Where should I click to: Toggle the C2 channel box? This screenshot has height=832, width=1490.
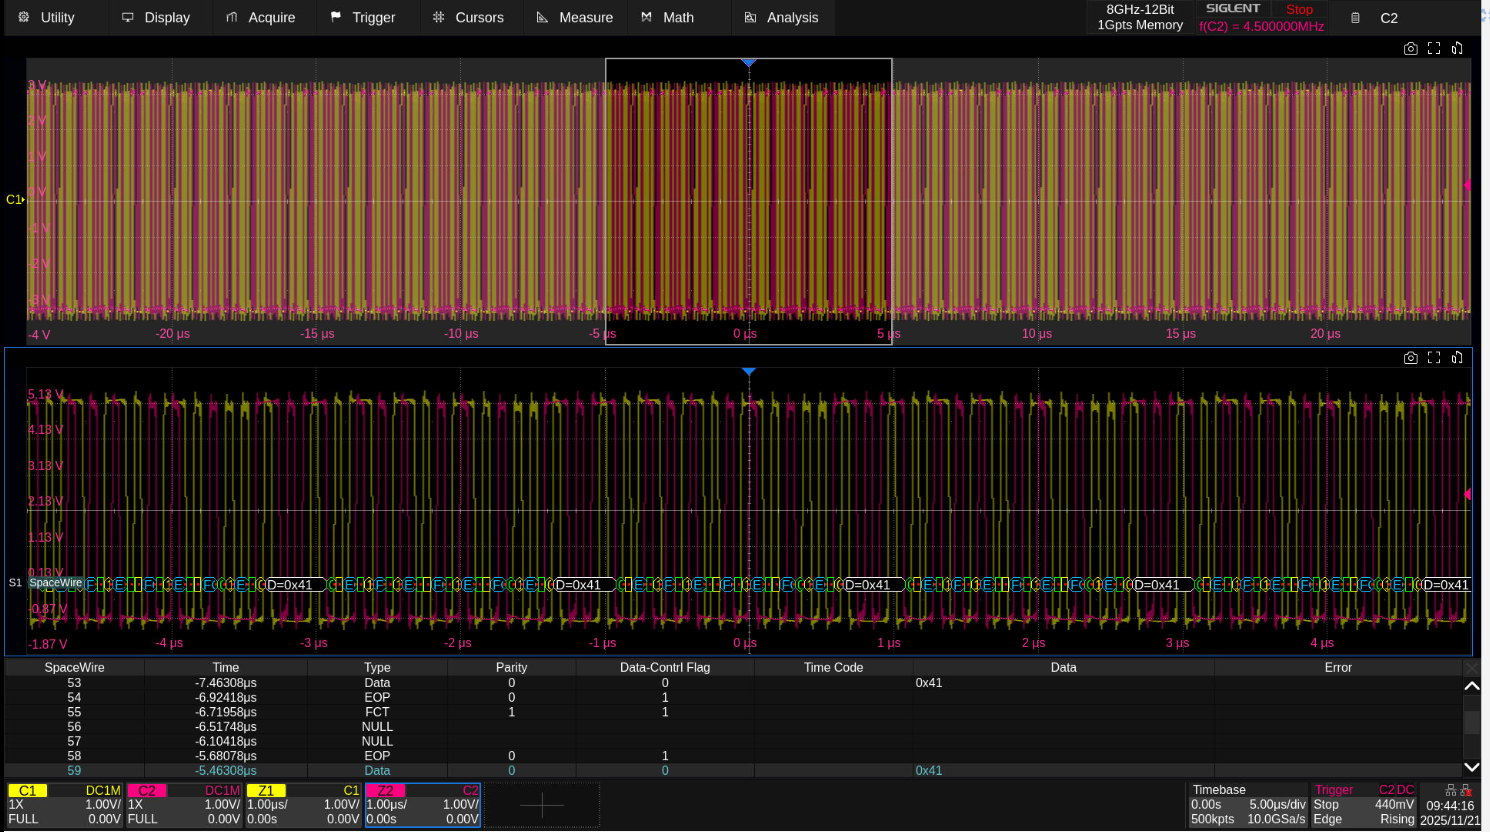click(x=184, y=805)
